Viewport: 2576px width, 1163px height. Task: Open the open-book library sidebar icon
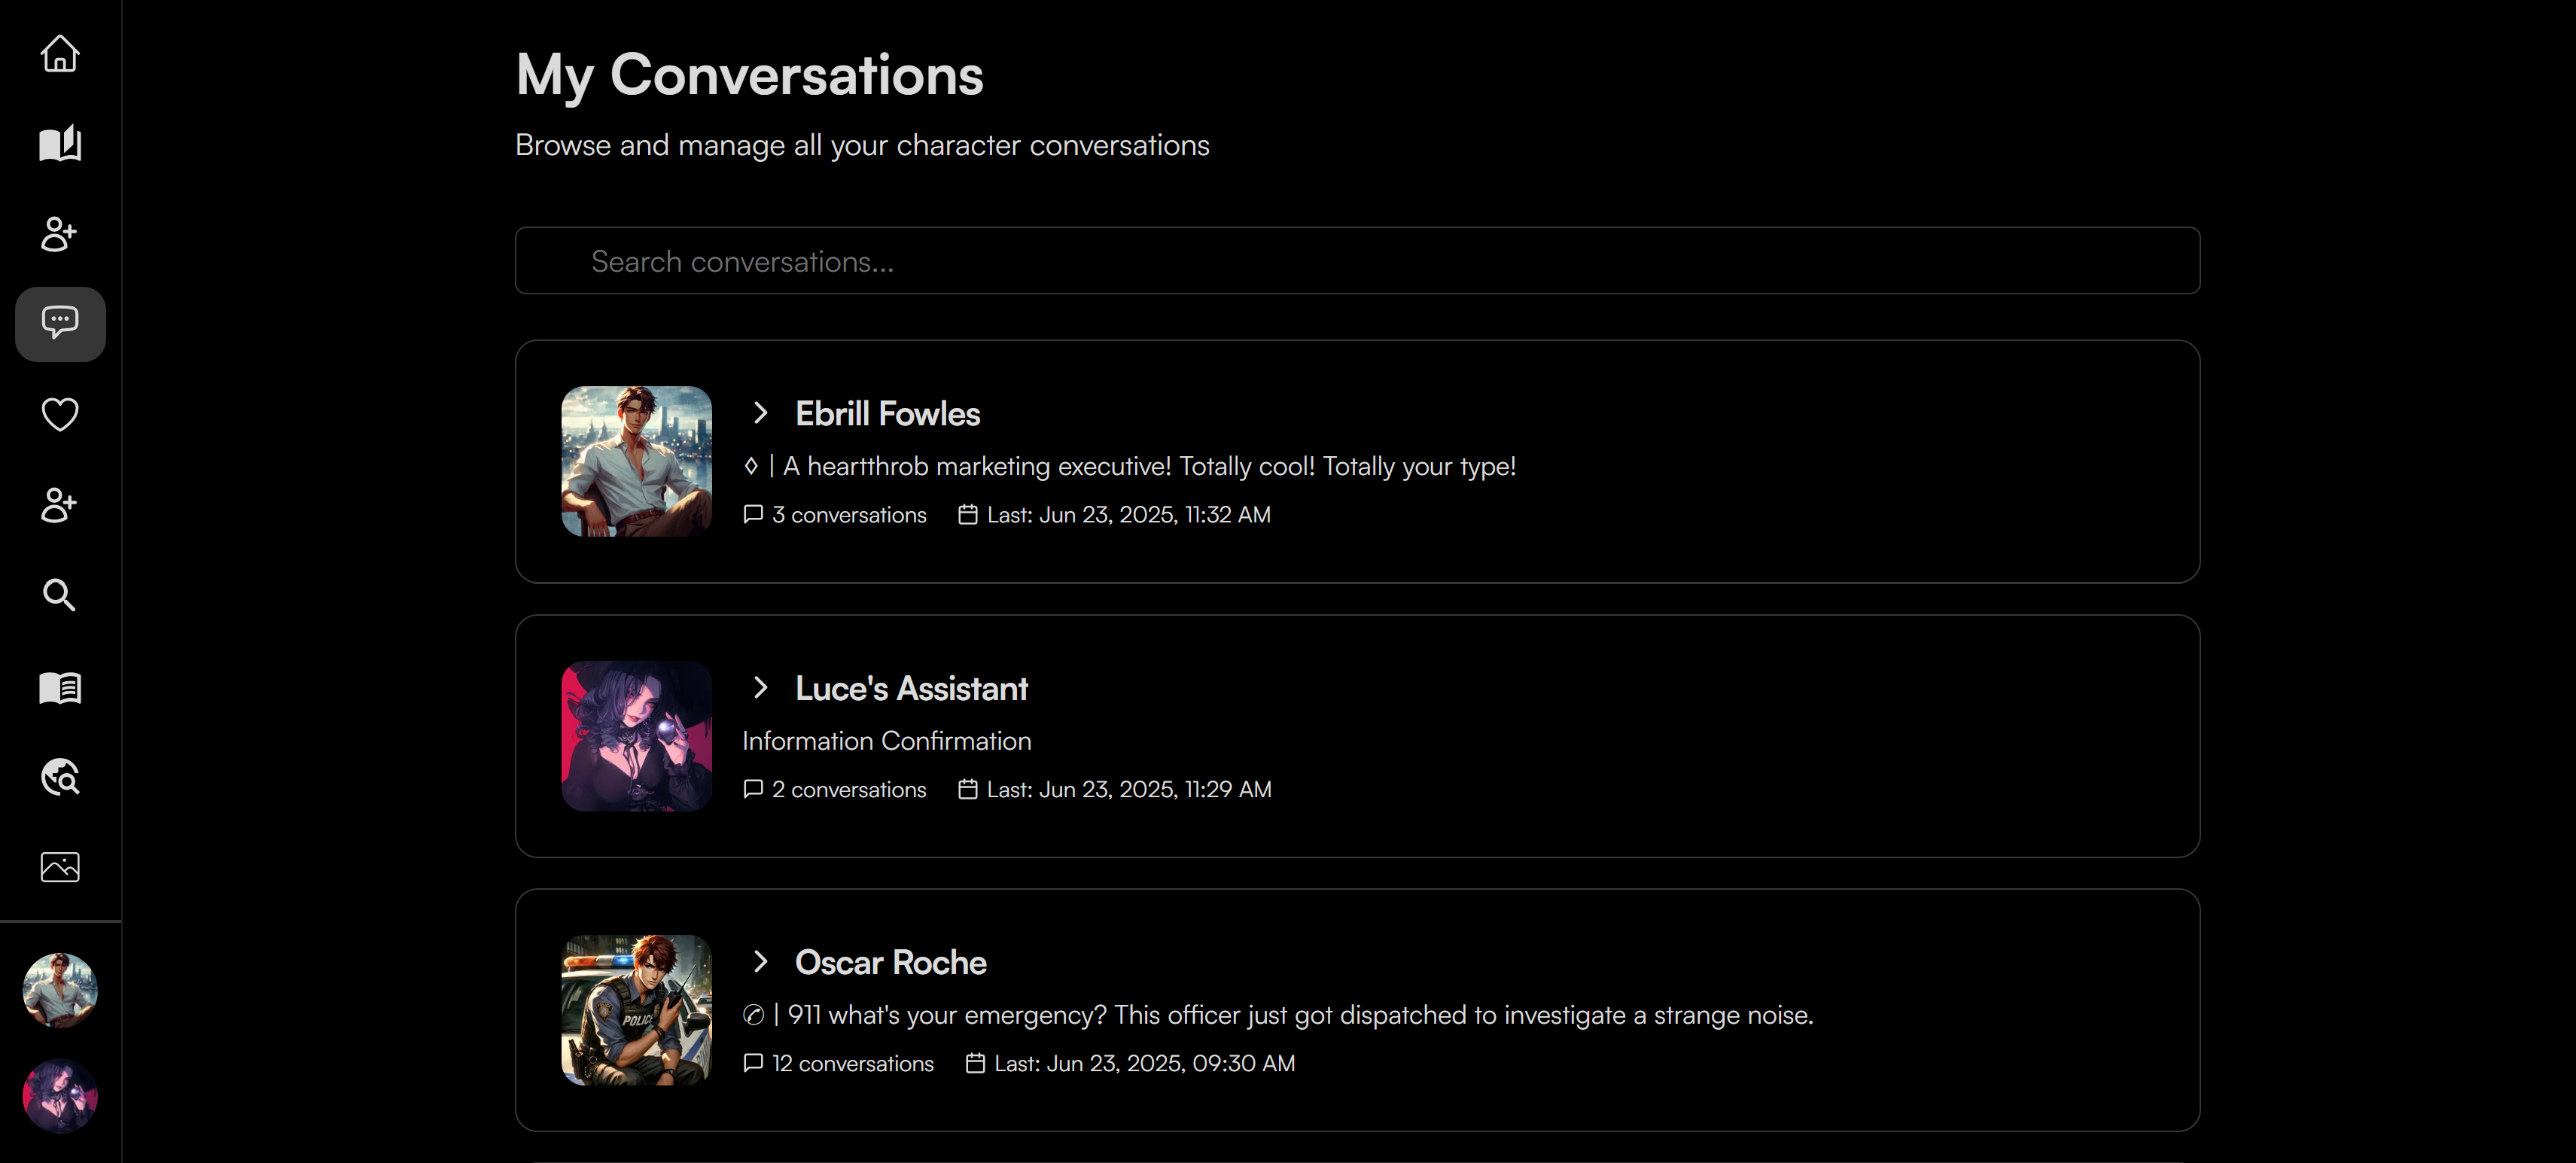click(60, 144)
